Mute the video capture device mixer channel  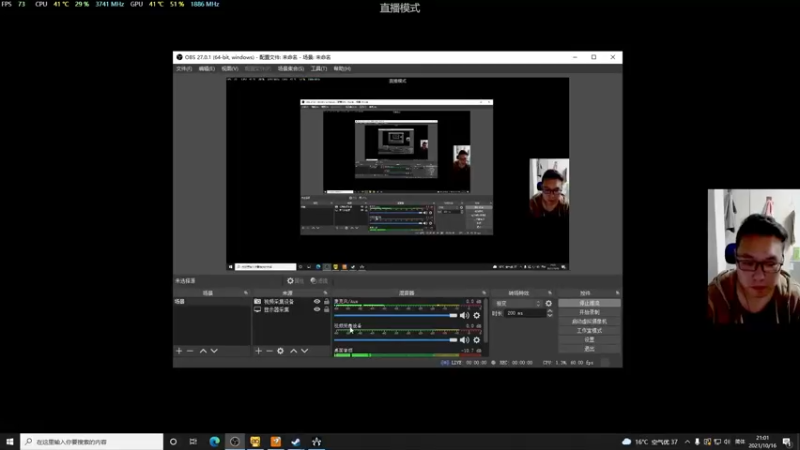coord(464,340)
